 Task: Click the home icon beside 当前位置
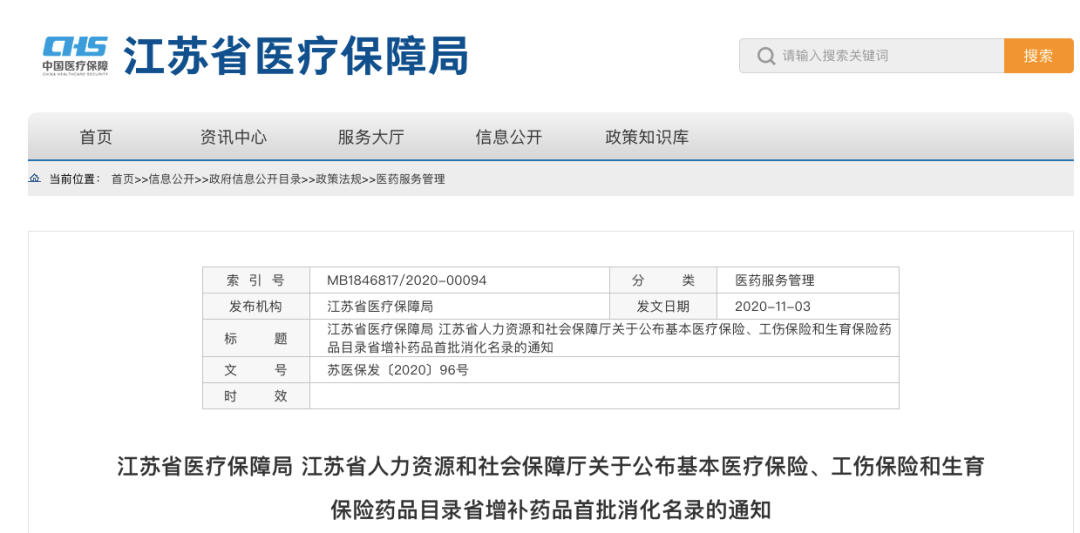click(x=34, y=179)
